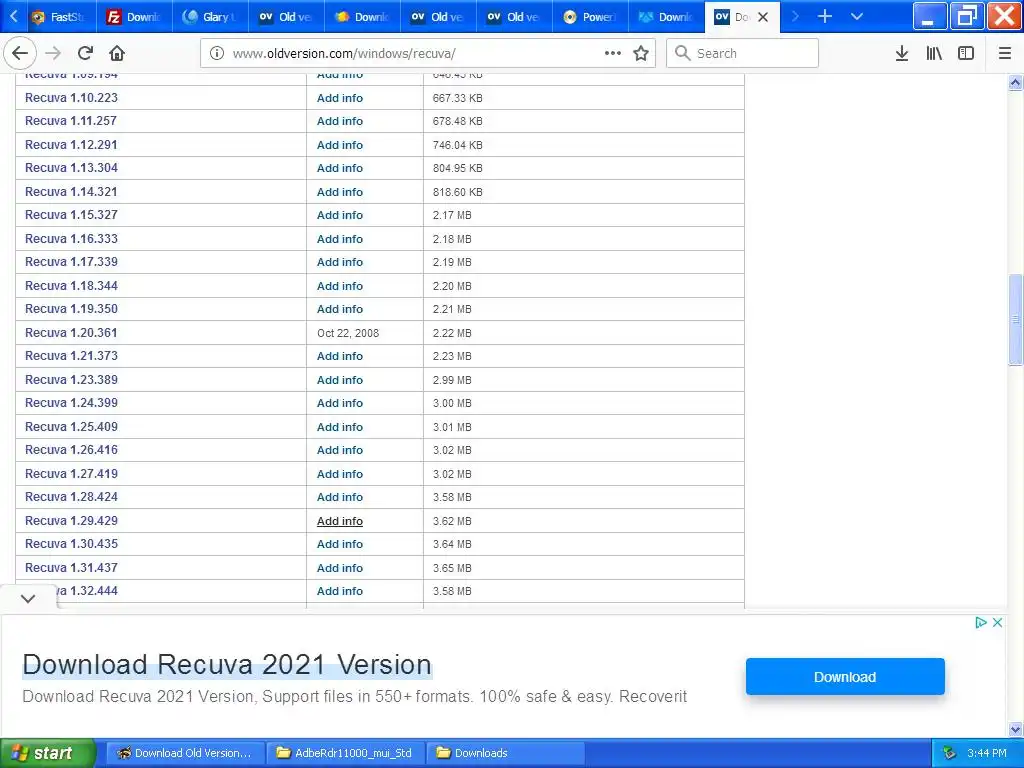Open a new tab with plus button
The image size is (1024, 768).
click(825, 16)
